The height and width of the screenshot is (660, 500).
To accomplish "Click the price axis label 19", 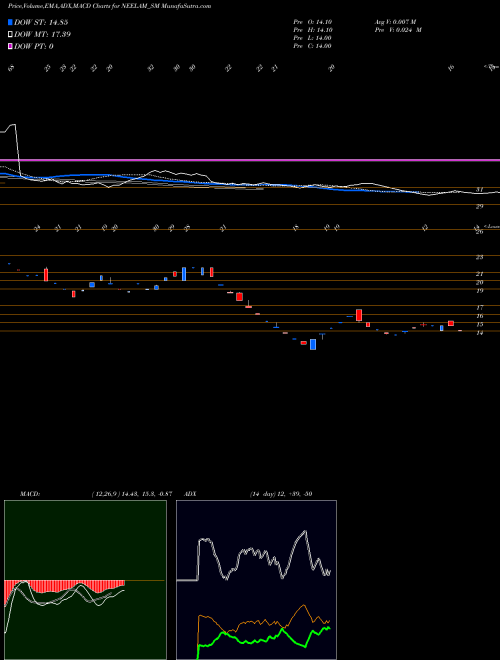I will point(479,291).
